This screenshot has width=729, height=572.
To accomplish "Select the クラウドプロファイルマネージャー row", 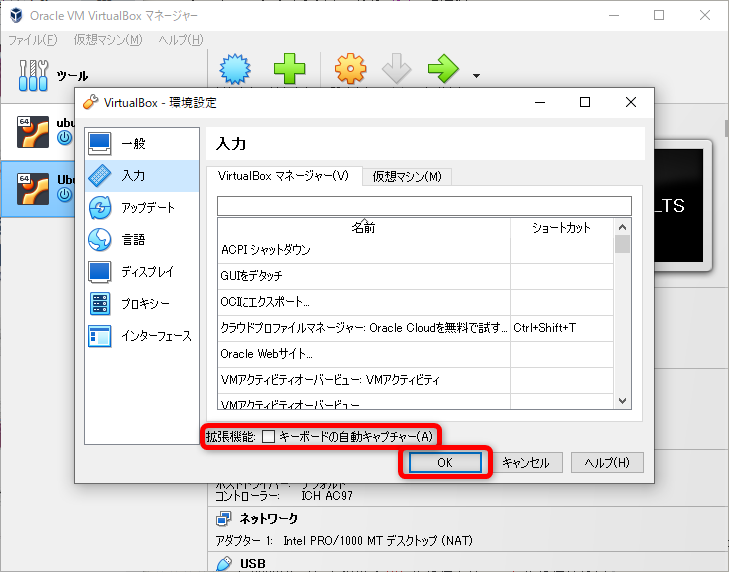I will click(x=415, y=328).
